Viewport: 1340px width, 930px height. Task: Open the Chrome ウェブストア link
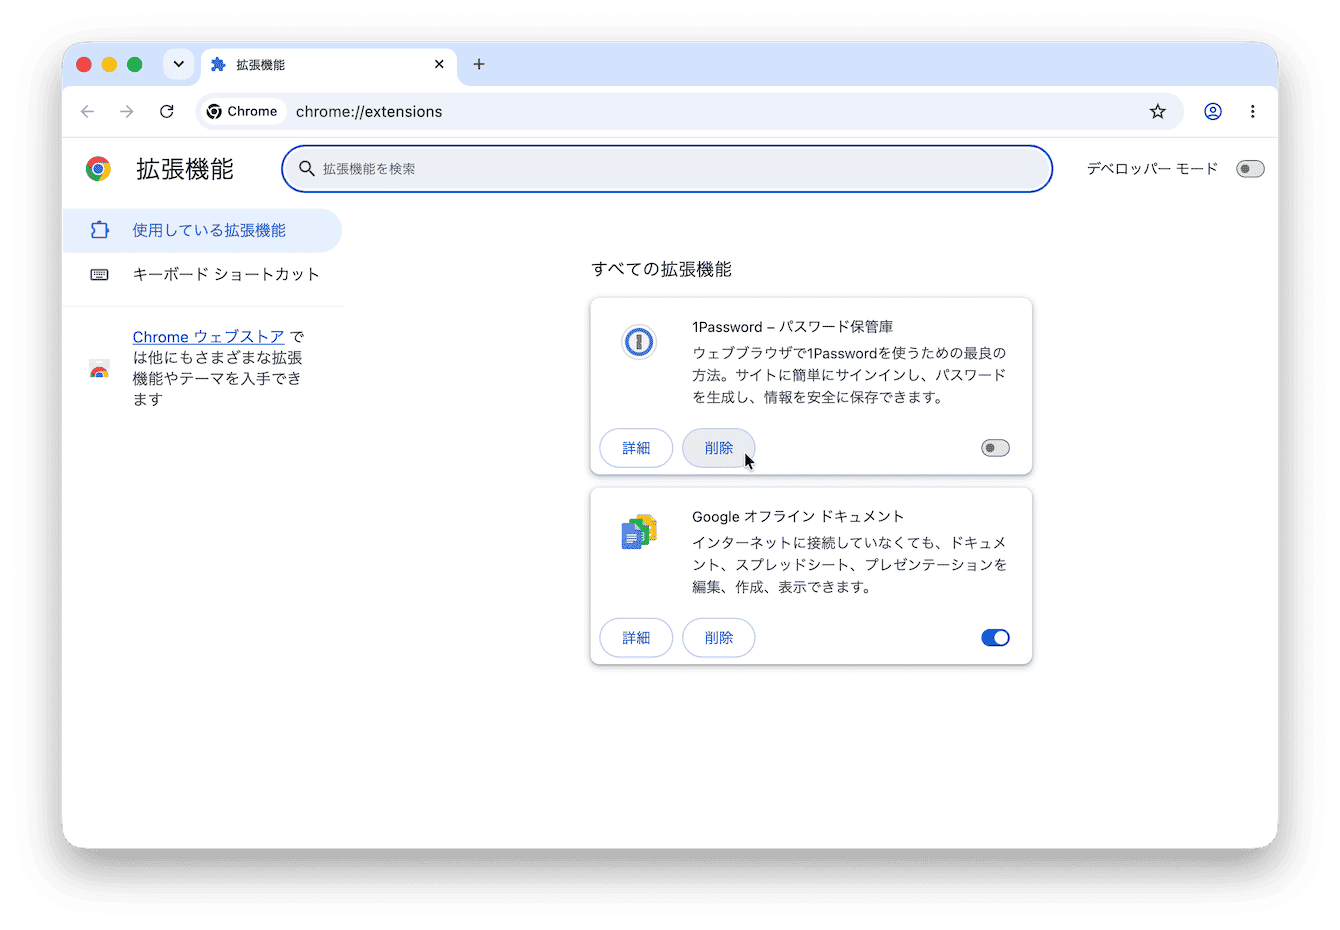point(208,337)
